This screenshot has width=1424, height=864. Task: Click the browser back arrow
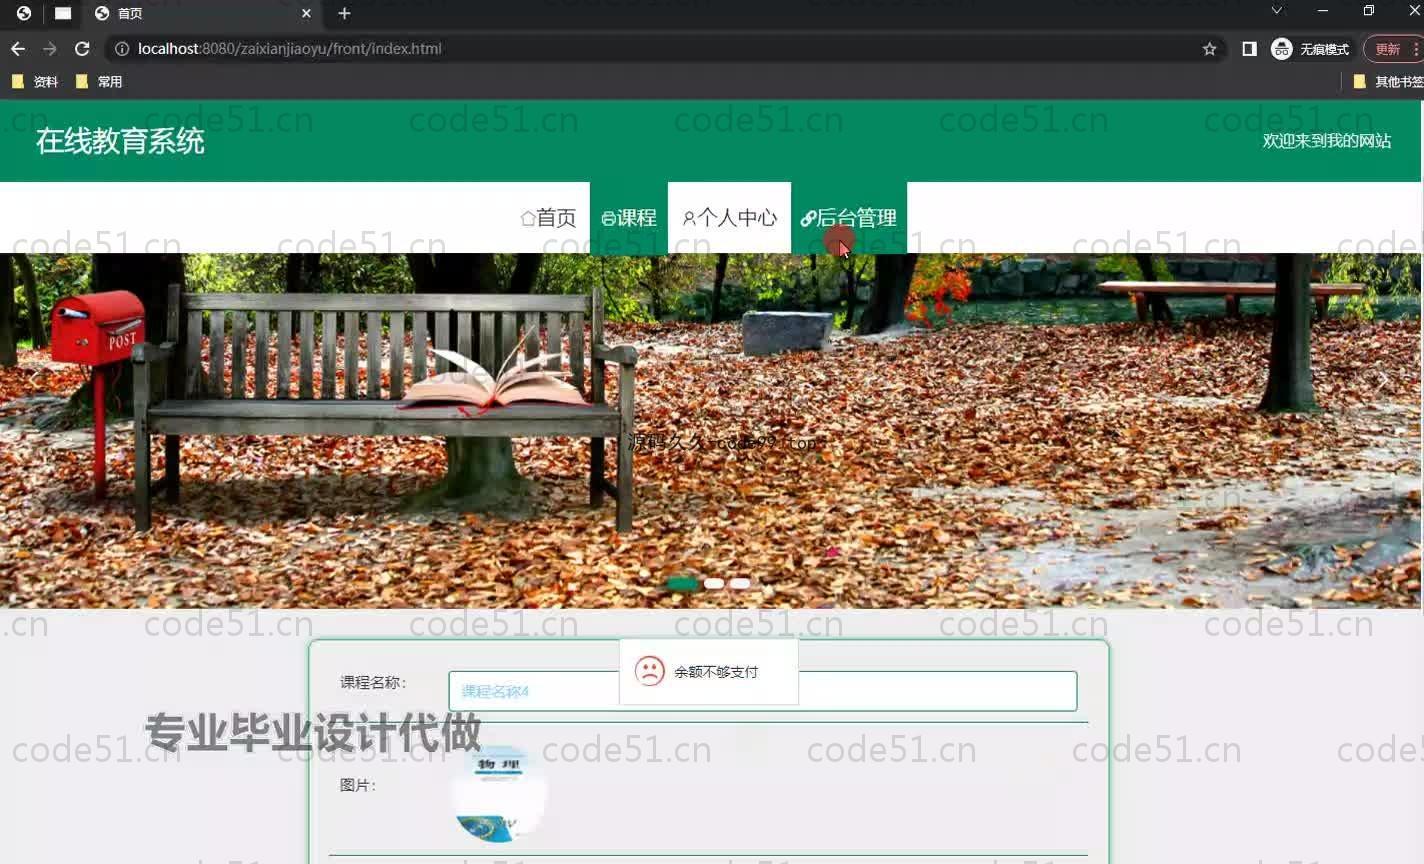pyautogui.click(x=18, y=49)
